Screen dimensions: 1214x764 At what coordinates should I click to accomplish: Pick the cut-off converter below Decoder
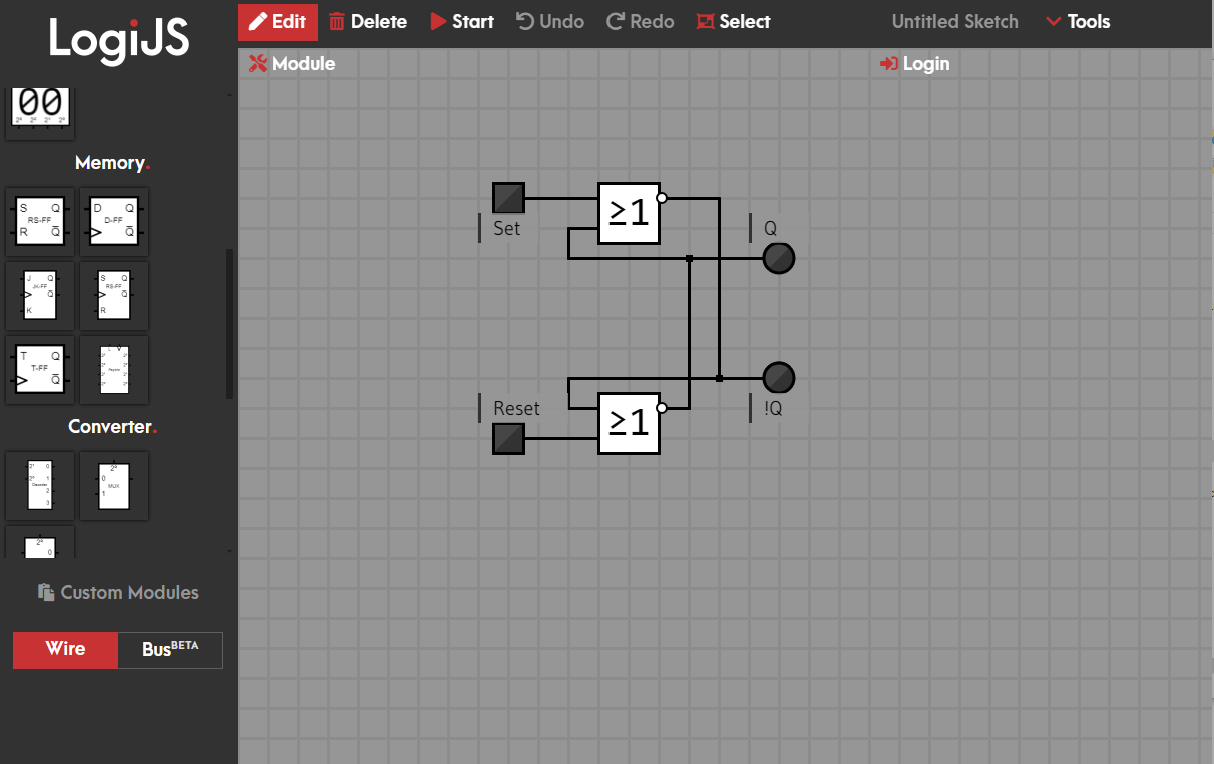[x=40, y=543]
